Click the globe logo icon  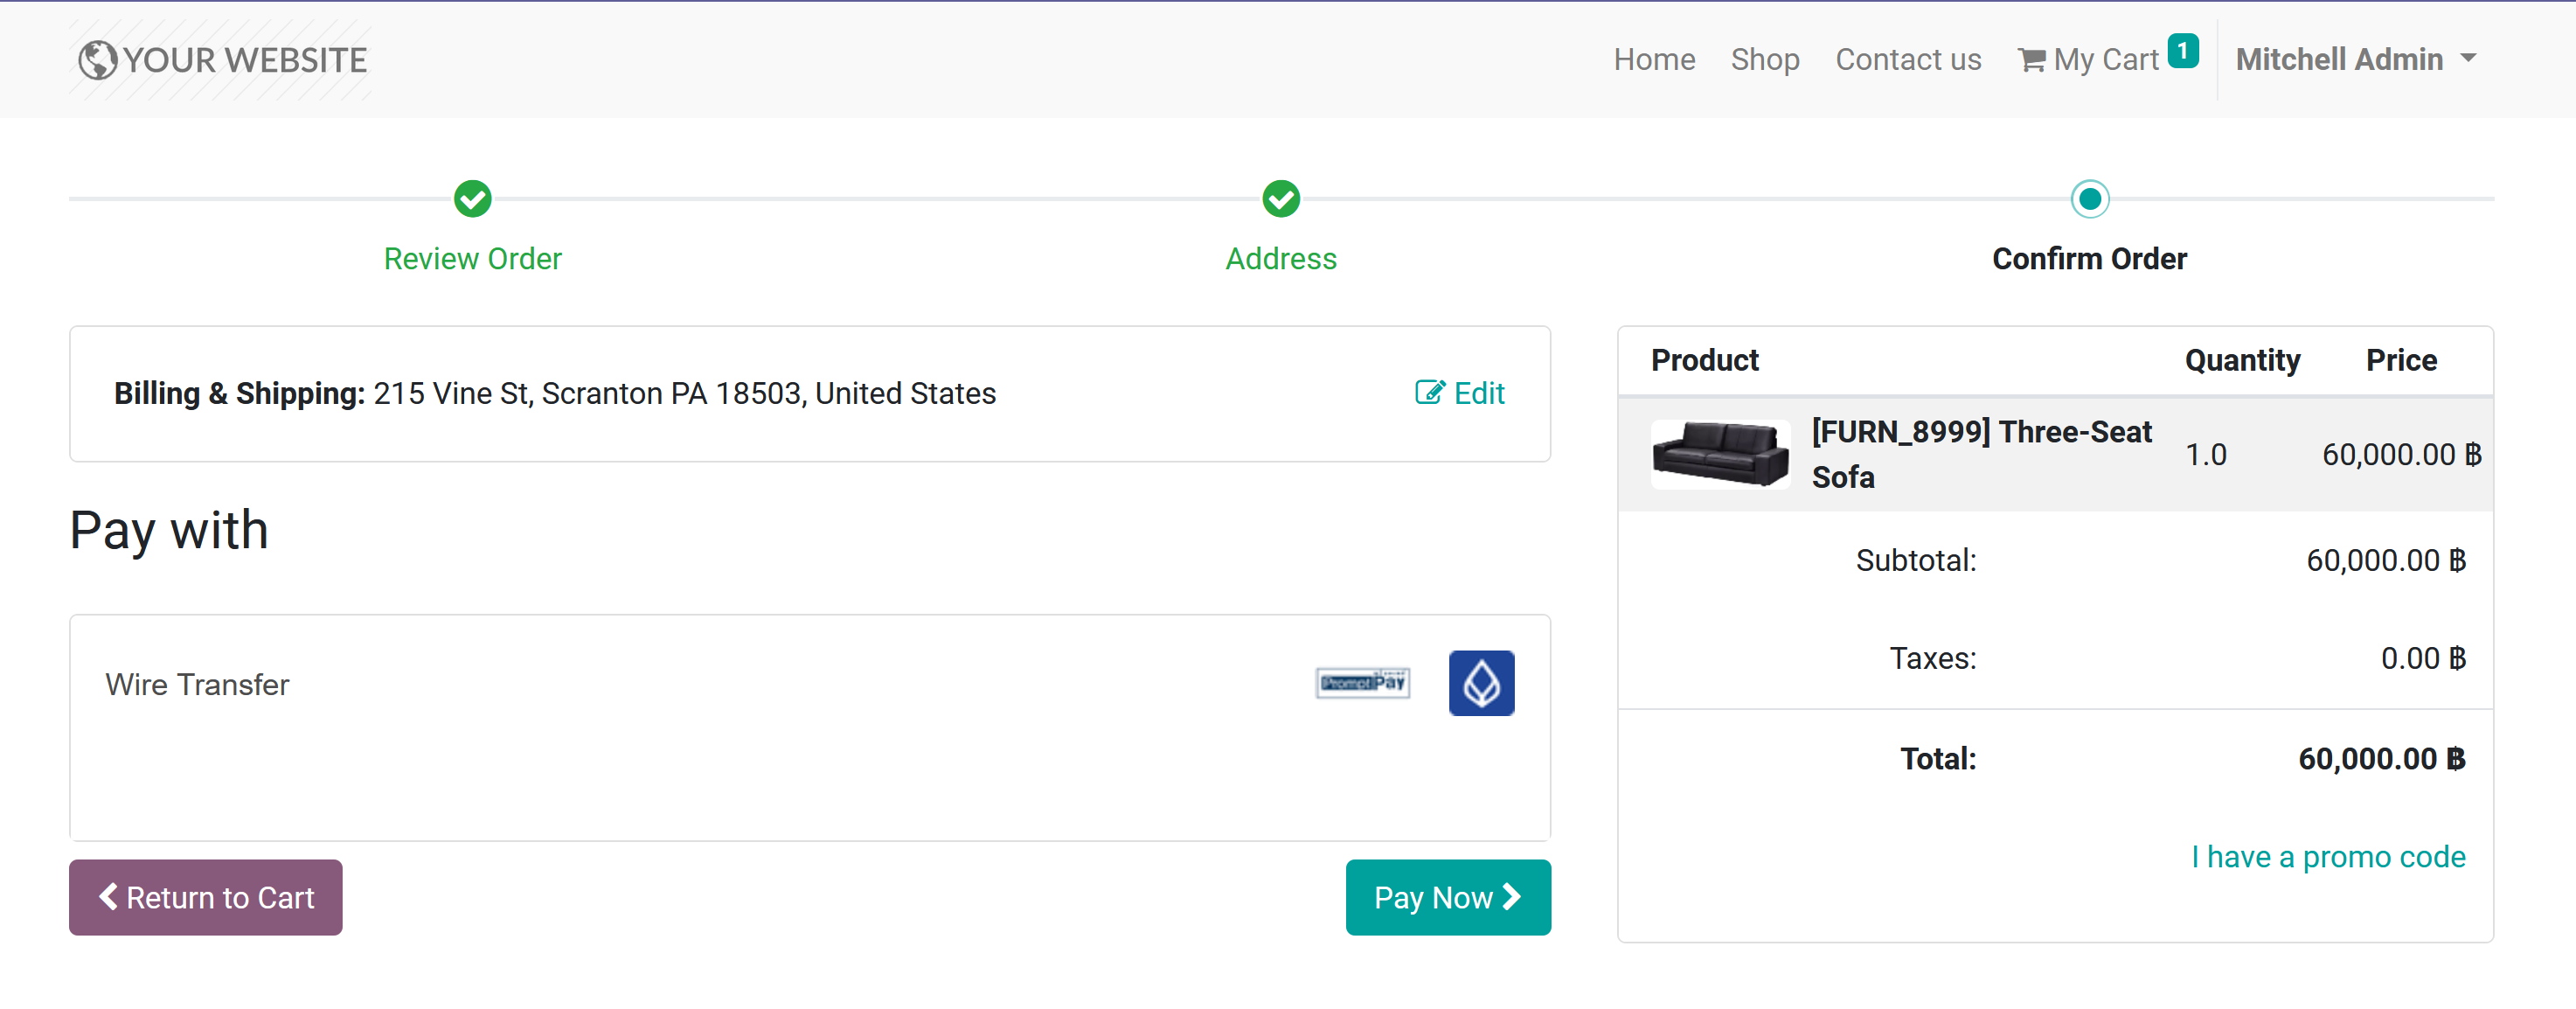97,60
